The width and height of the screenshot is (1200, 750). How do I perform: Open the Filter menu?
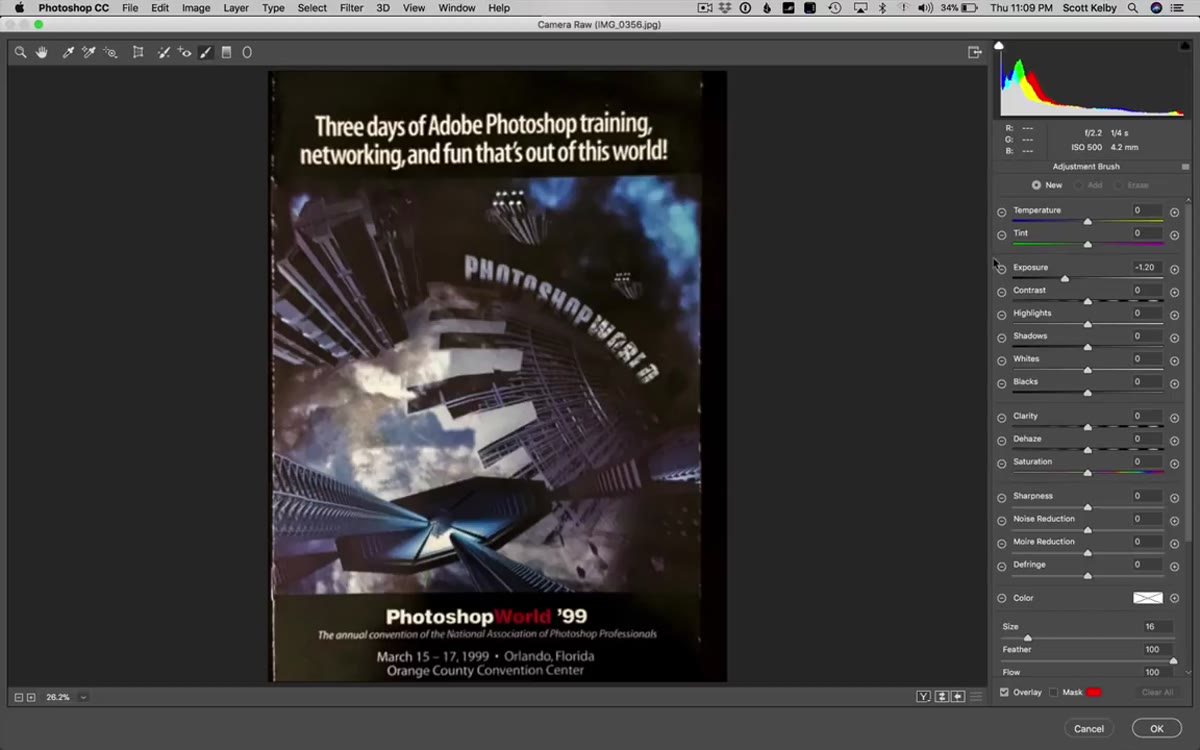pyautogui.click(x=351, y=8)
